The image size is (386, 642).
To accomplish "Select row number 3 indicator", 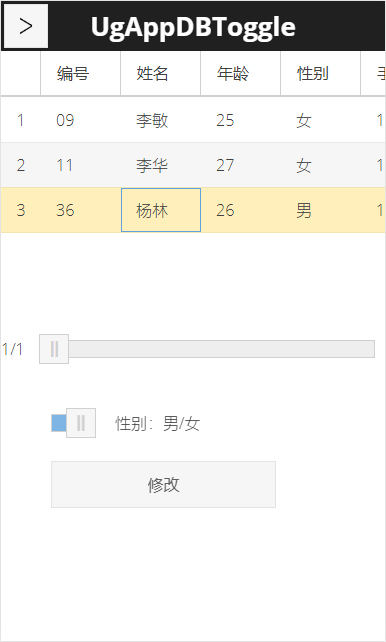I will click(20, 210).
